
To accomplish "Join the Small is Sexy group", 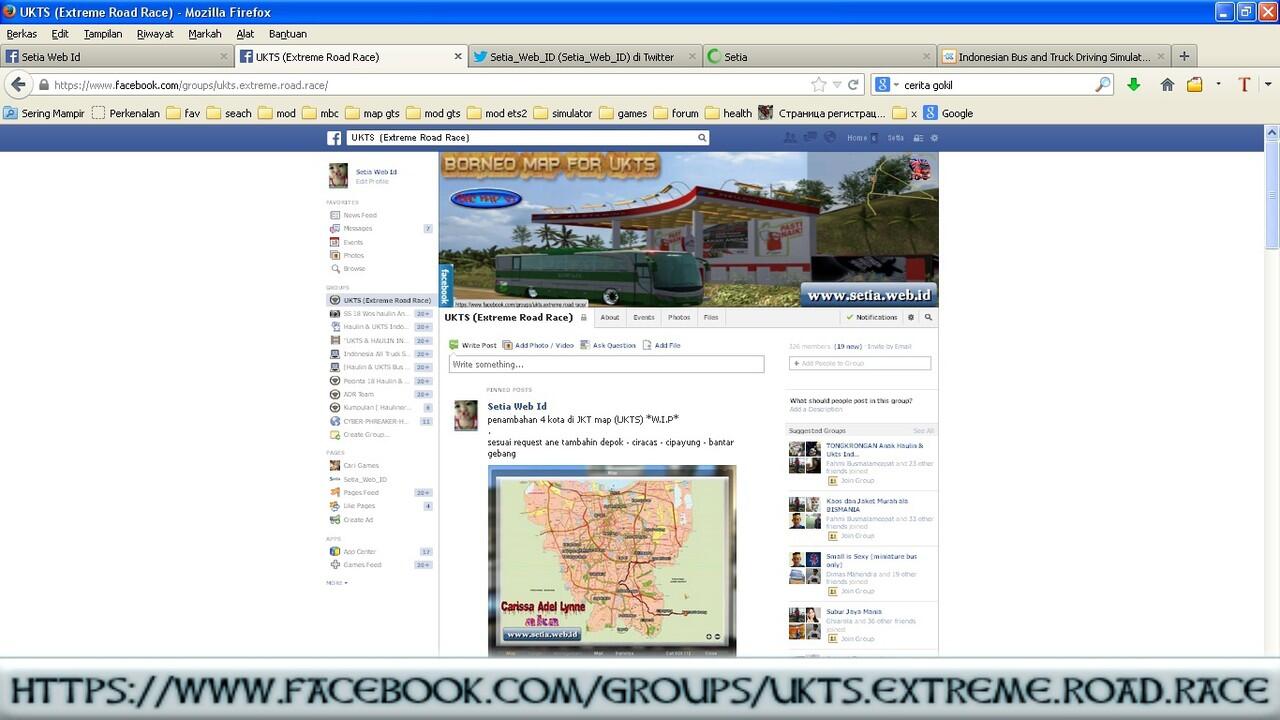I will (x=851, y=591).
